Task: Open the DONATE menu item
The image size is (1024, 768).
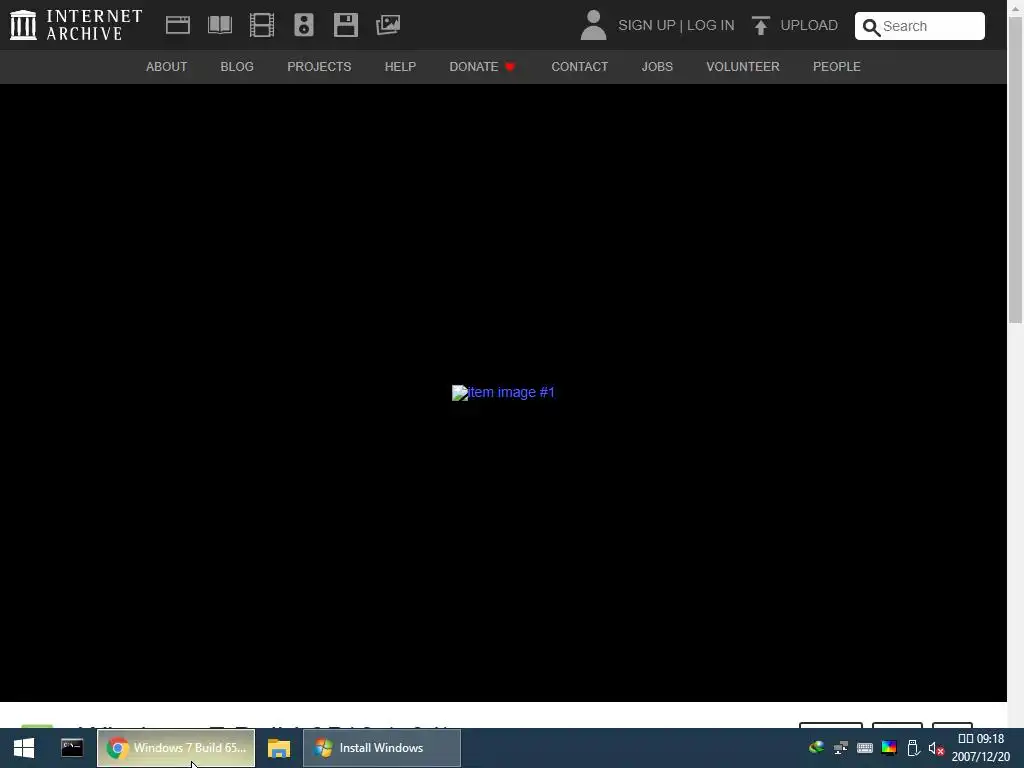Action: click(x=482, y=67)
